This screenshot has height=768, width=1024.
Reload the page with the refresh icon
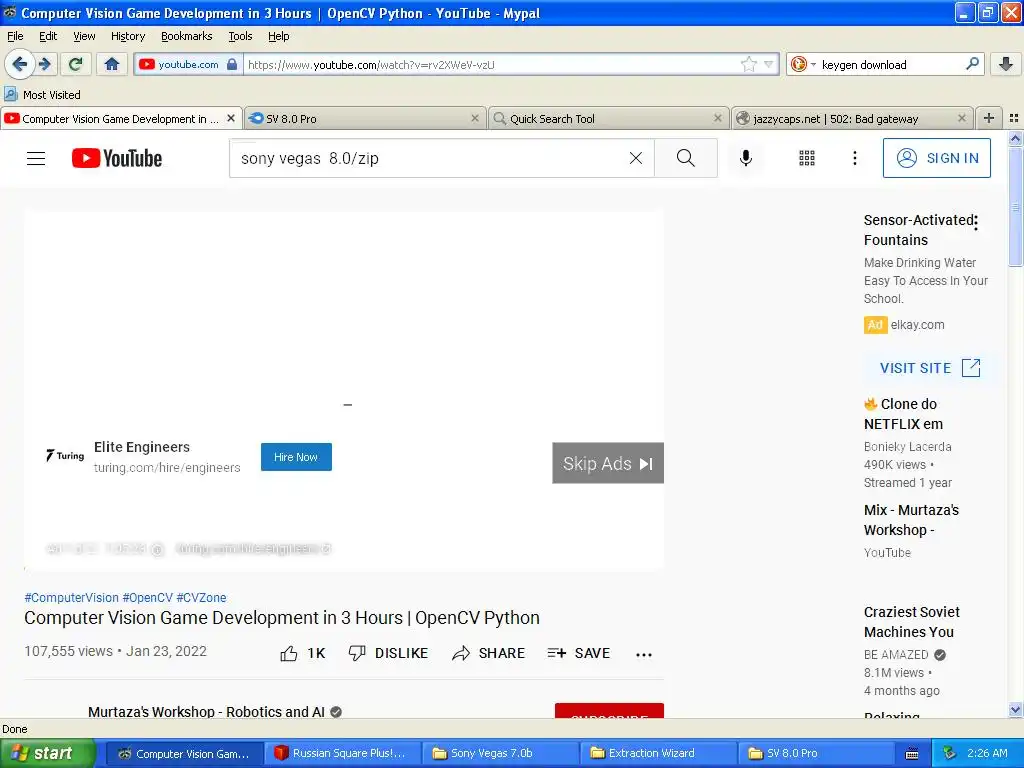(x=76, y=64)
